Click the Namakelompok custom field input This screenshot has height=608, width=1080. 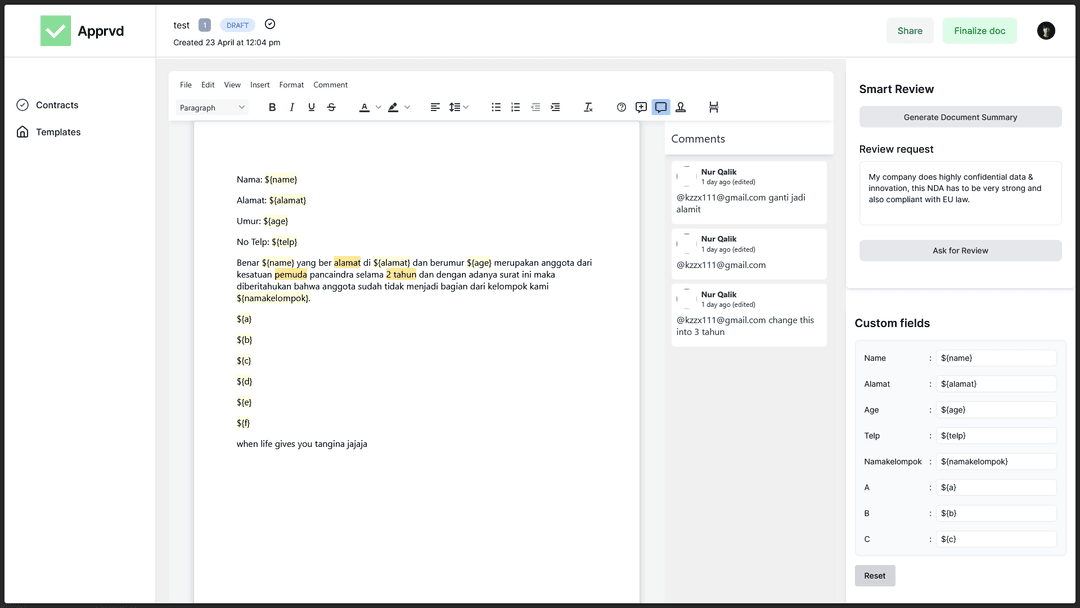(x=996, y=462)
